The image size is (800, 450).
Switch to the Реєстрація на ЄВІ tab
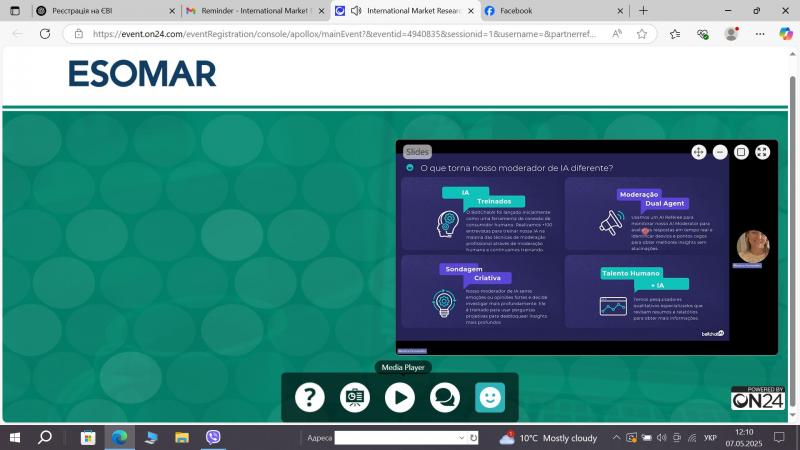pyautogui.click(x=106, y=10)
